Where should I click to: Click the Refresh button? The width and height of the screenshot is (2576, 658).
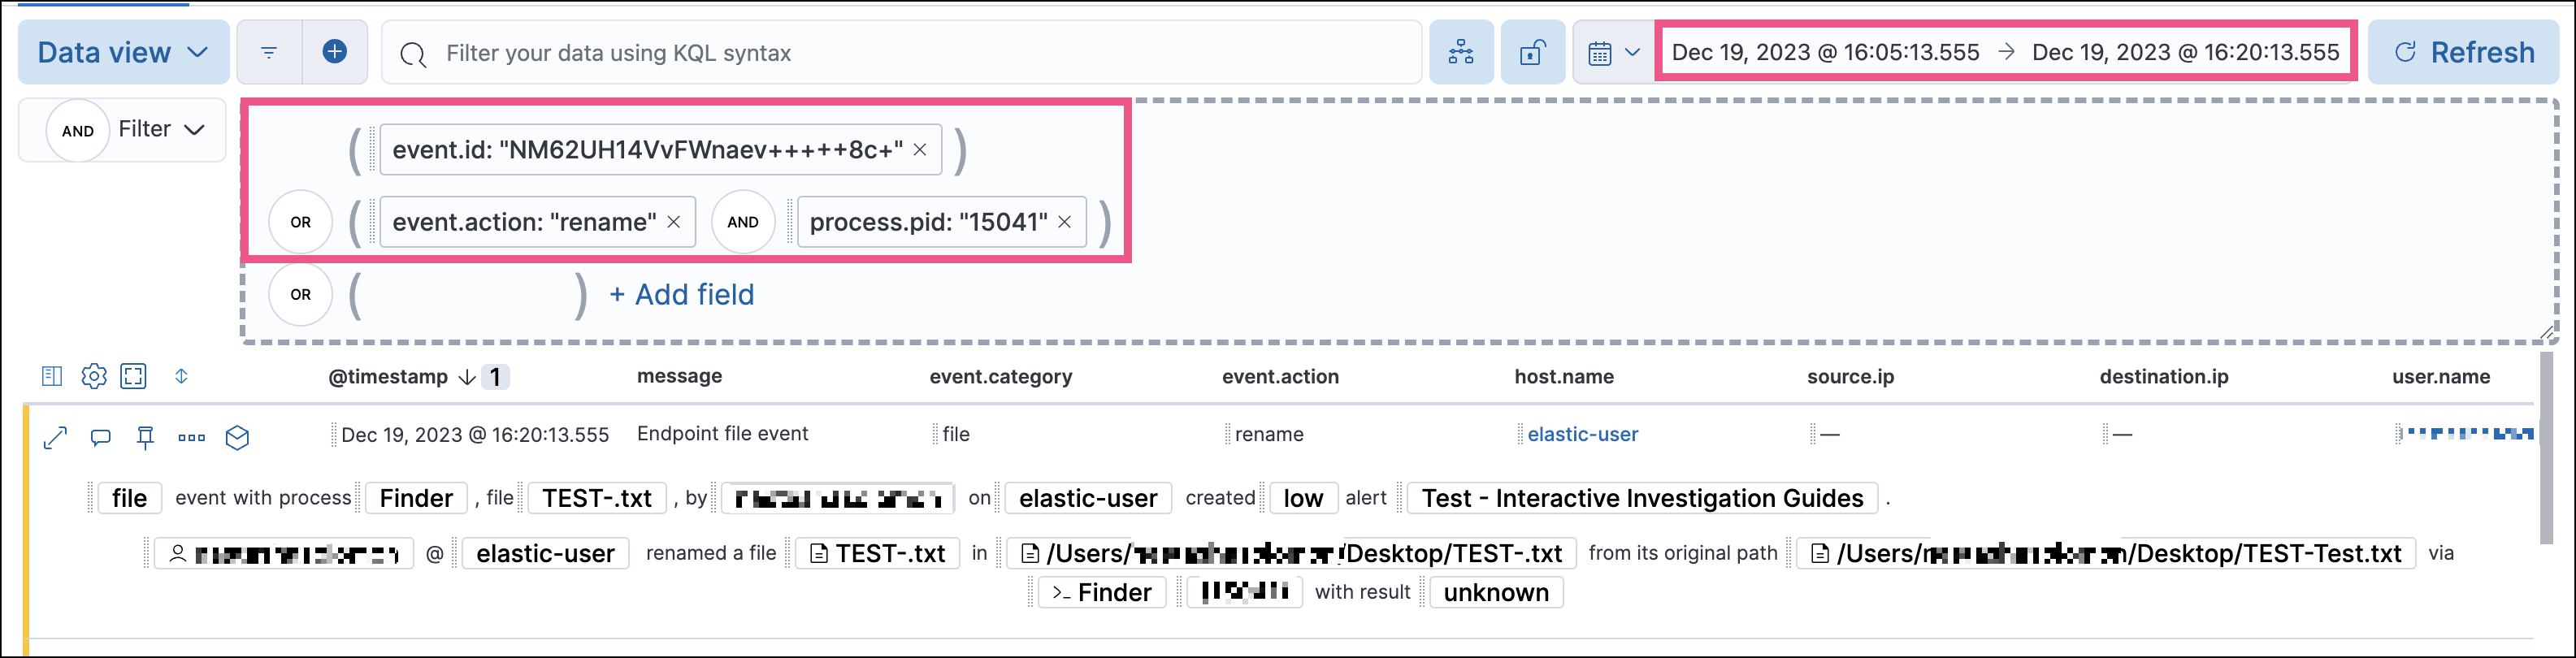point(2463,52)
